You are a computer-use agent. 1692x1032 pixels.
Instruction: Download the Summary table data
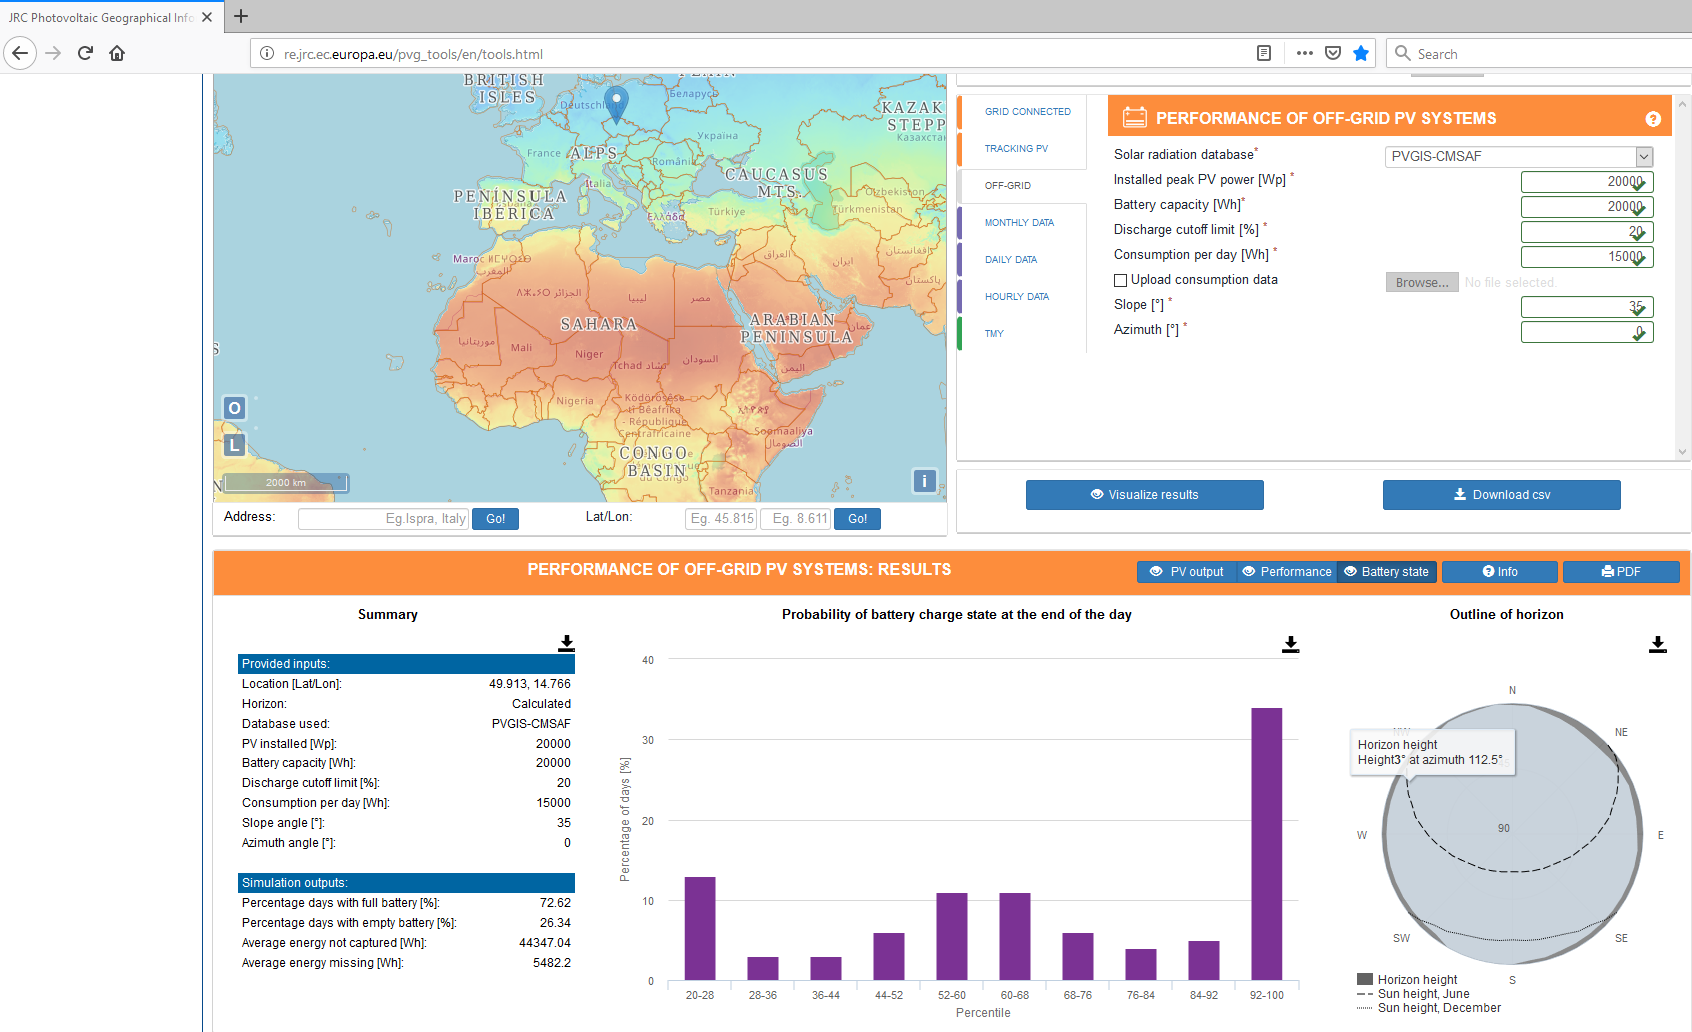point(566,643)
